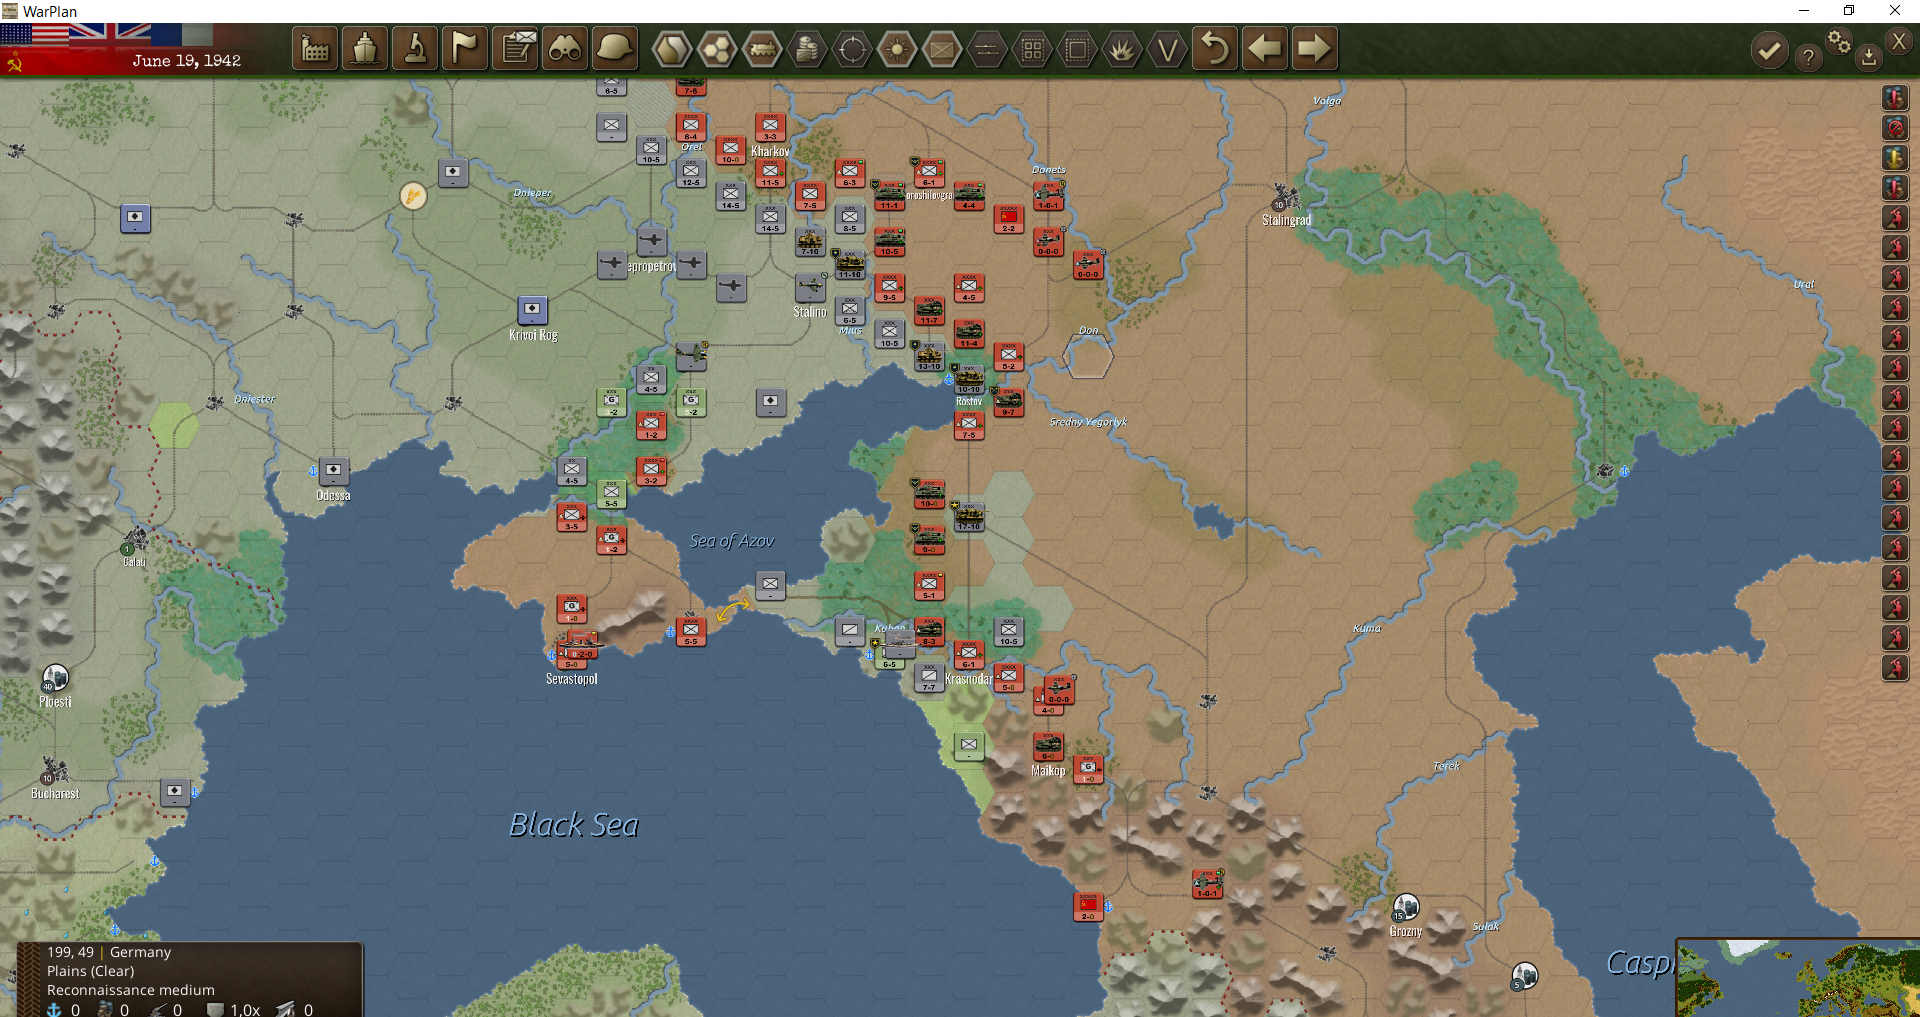Image resolution: width=1920 pixels, height=1017 pixels.
Task: Click the Soviet hammer and sickle emblem
Action: tap(14, 64)
